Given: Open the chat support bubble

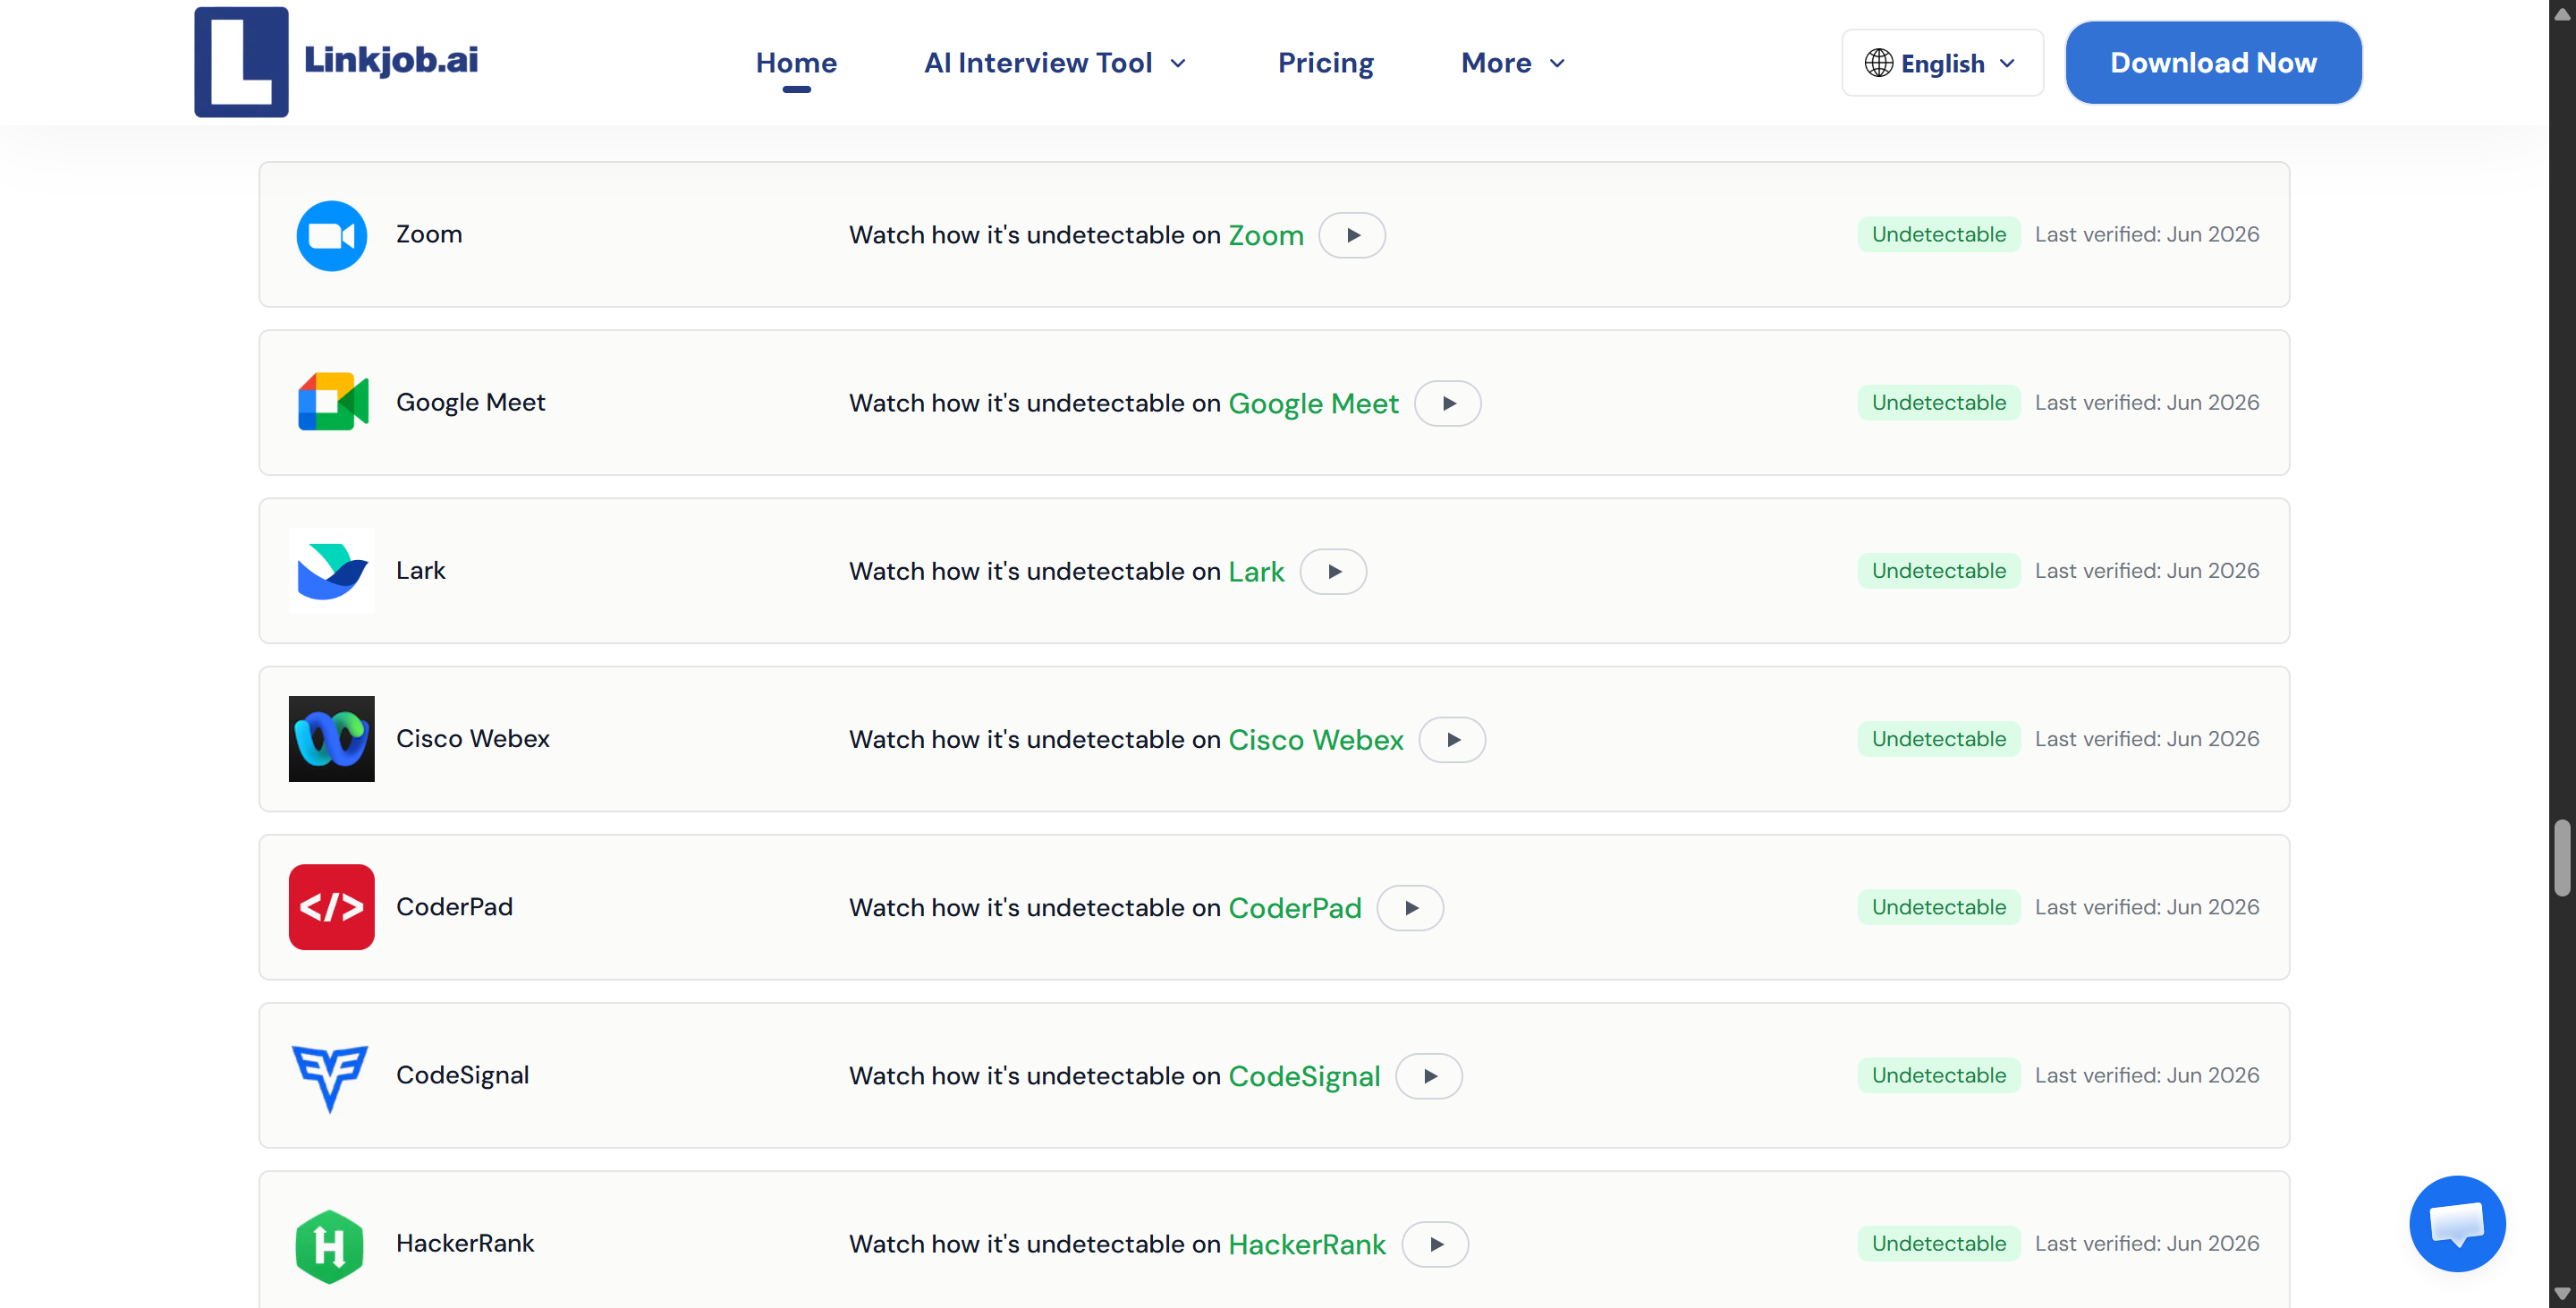Looking at the screenshot, I should (2457, 1223).
